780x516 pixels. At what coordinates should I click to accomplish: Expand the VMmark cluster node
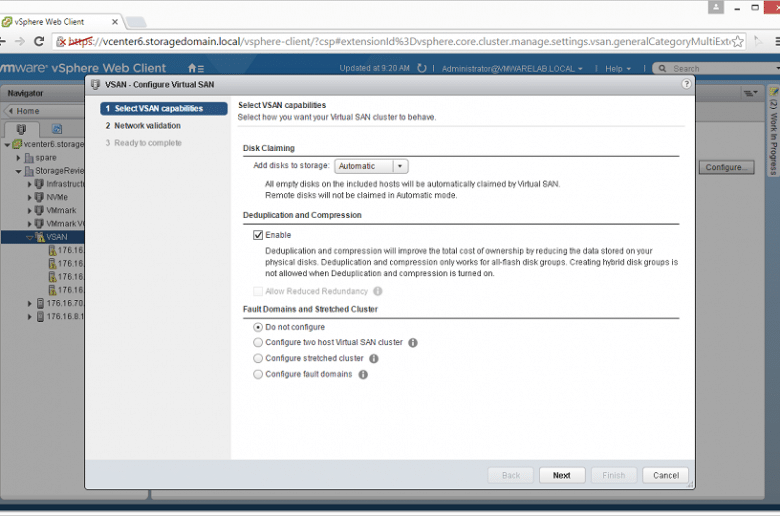[x=29, y=210]
